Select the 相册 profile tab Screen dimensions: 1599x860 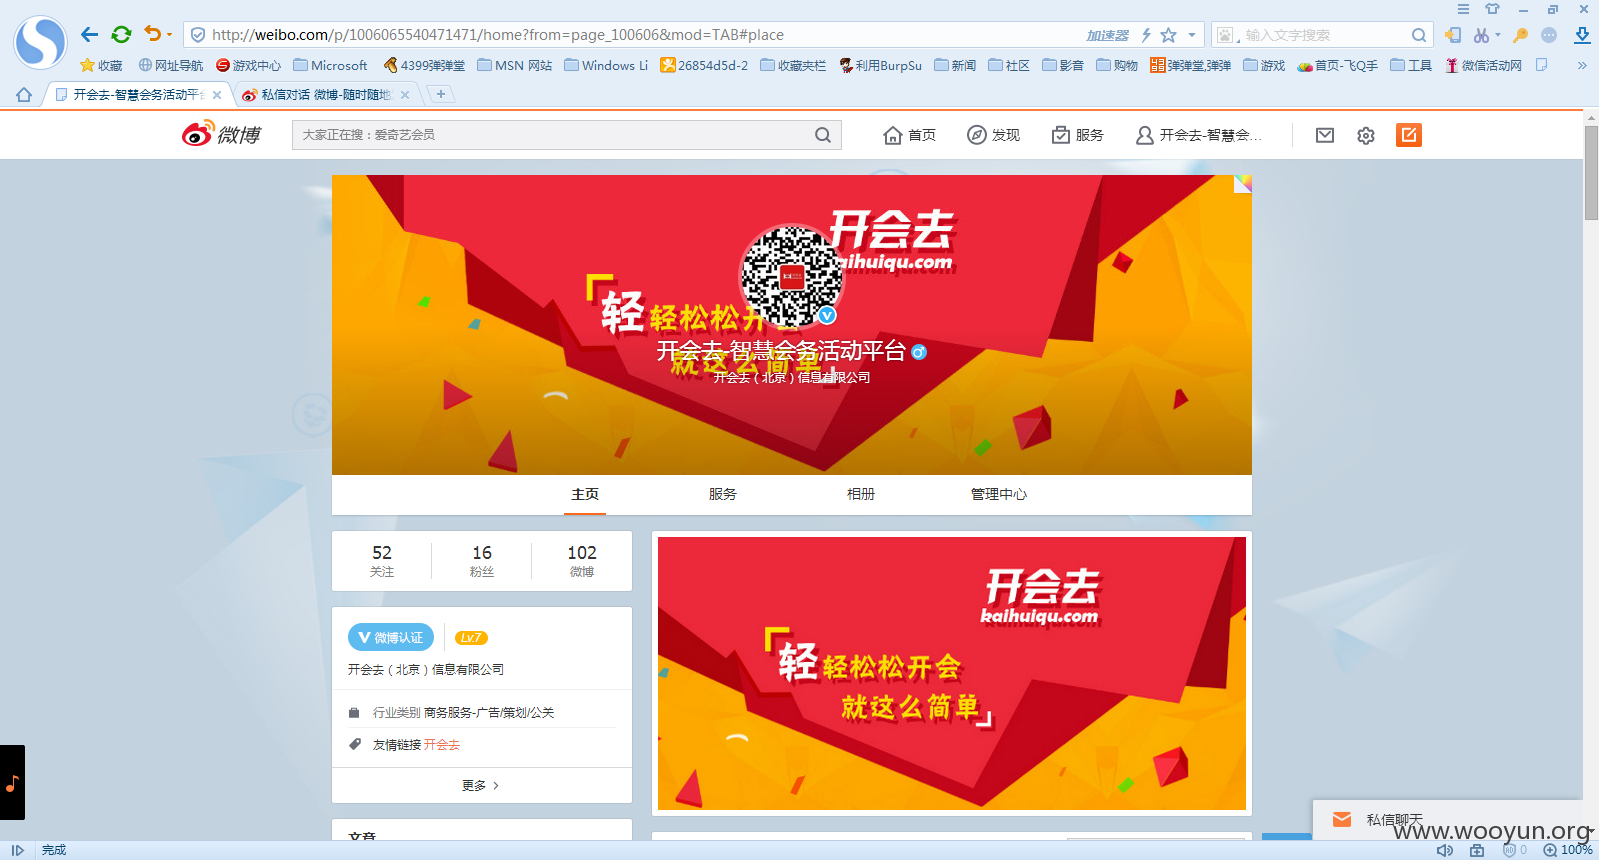(x=861, y=494)
